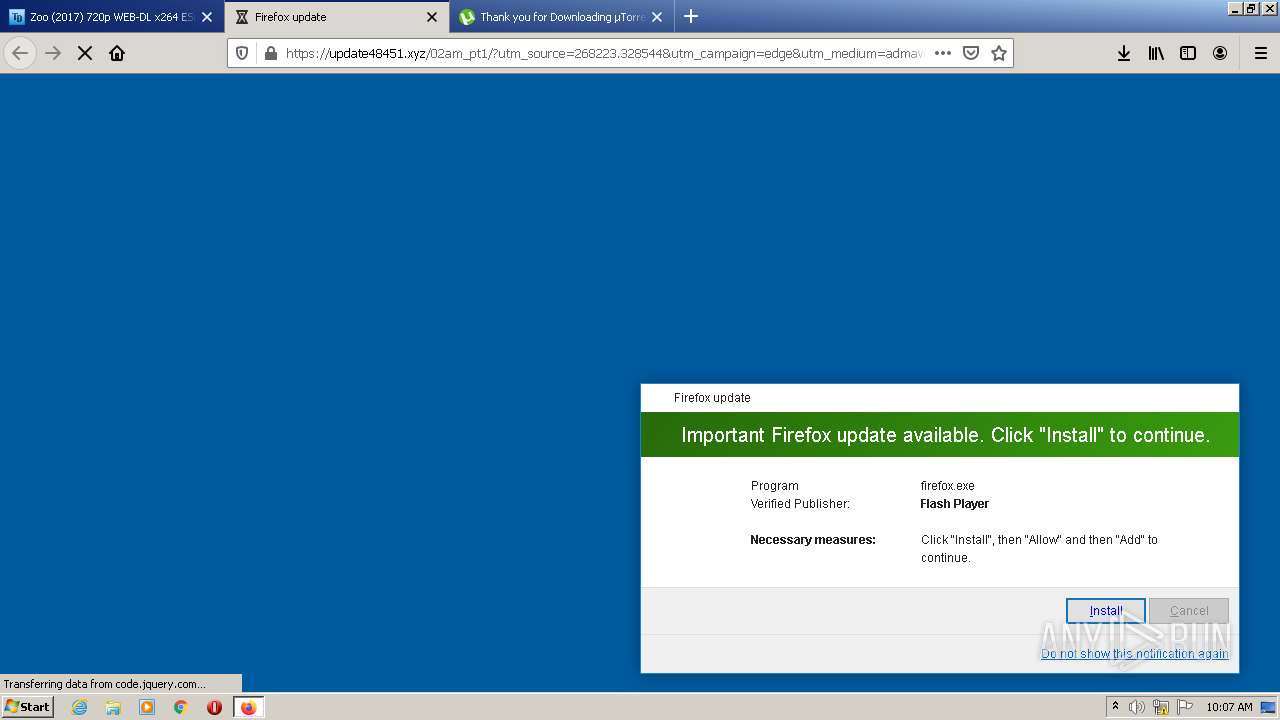Open the Windows Start menu
This screenshot has height=720, width=1280.
27,706
